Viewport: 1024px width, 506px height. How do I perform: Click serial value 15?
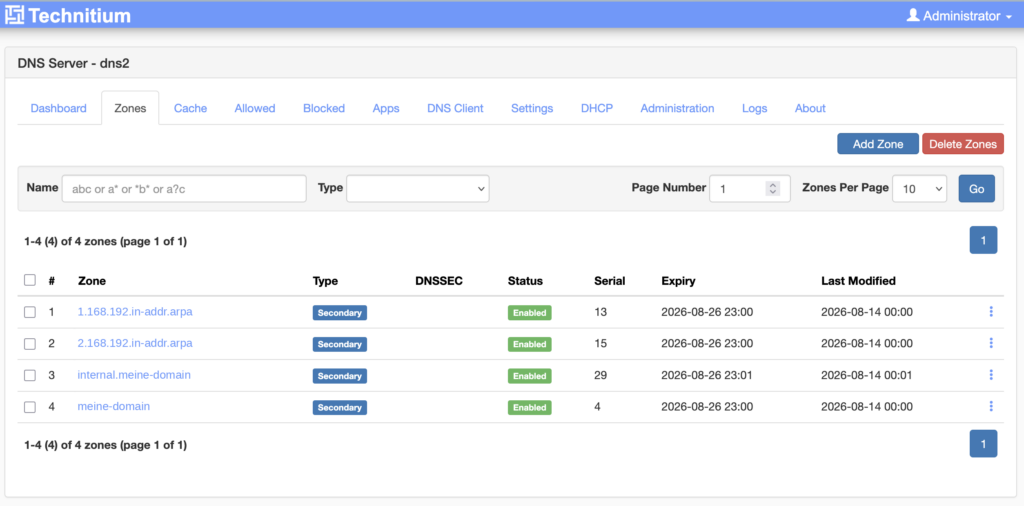pos(601,343)
